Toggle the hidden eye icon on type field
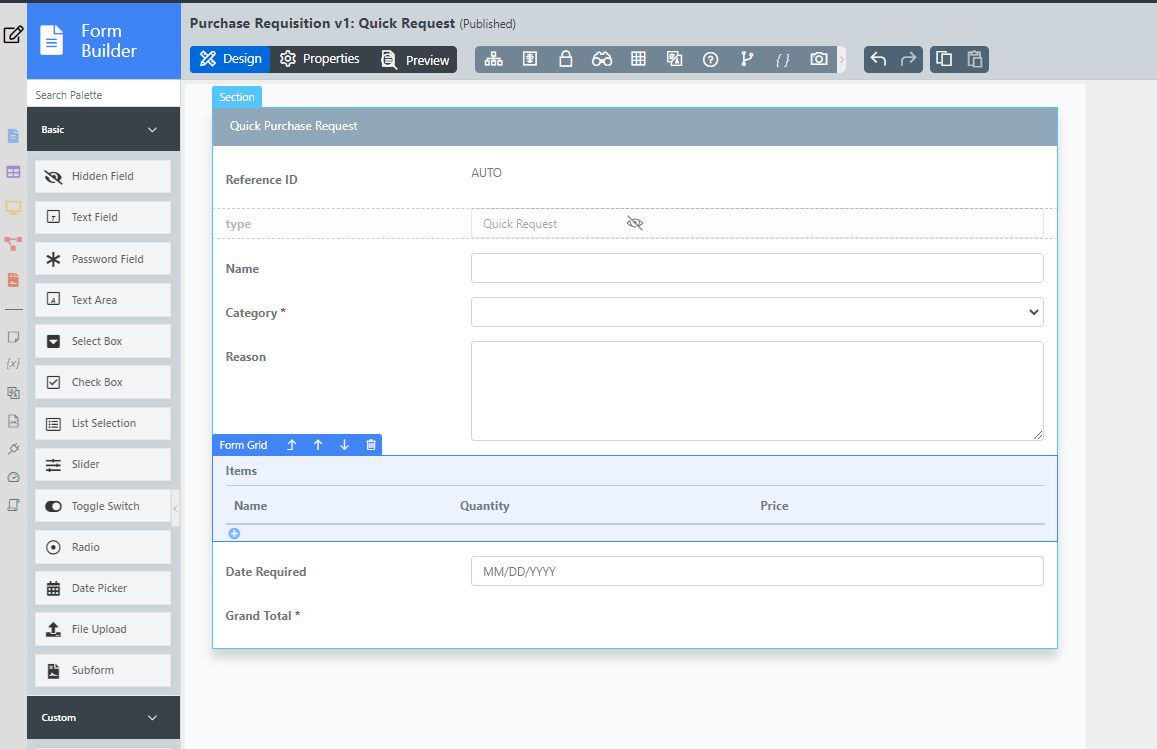1157x749 pixels. [635, 223]
